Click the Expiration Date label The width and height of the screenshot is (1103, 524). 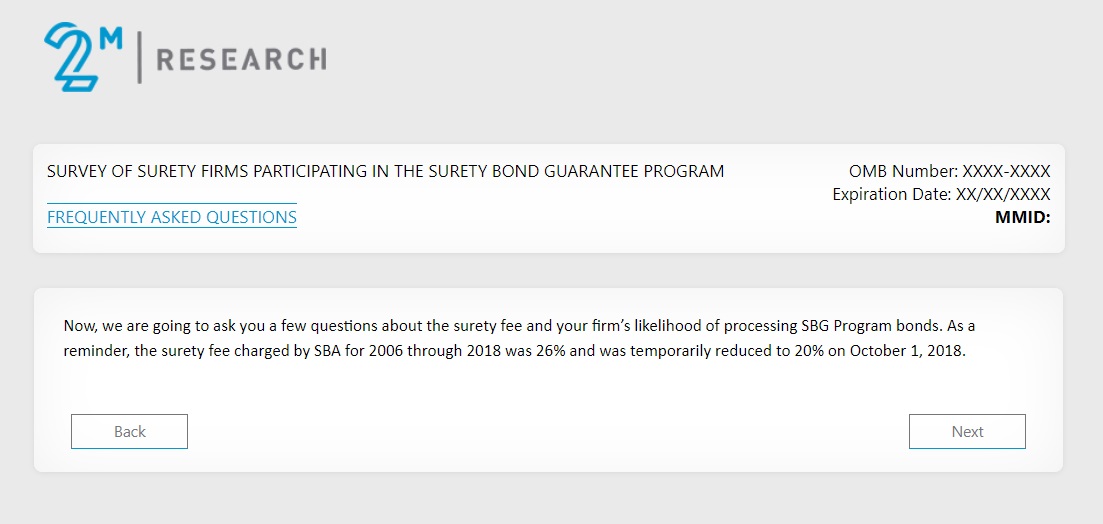point(892,194)
